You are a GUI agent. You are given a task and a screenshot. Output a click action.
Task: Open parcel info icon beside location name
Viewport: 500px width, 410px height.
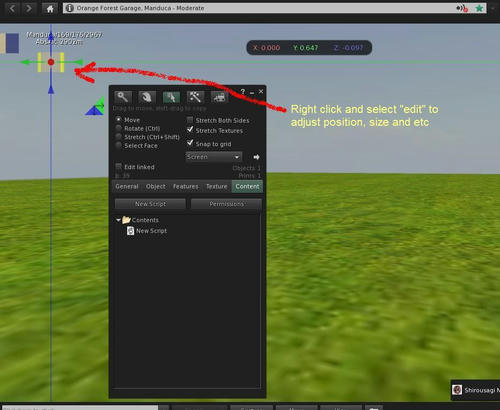(x=69, y=8)
